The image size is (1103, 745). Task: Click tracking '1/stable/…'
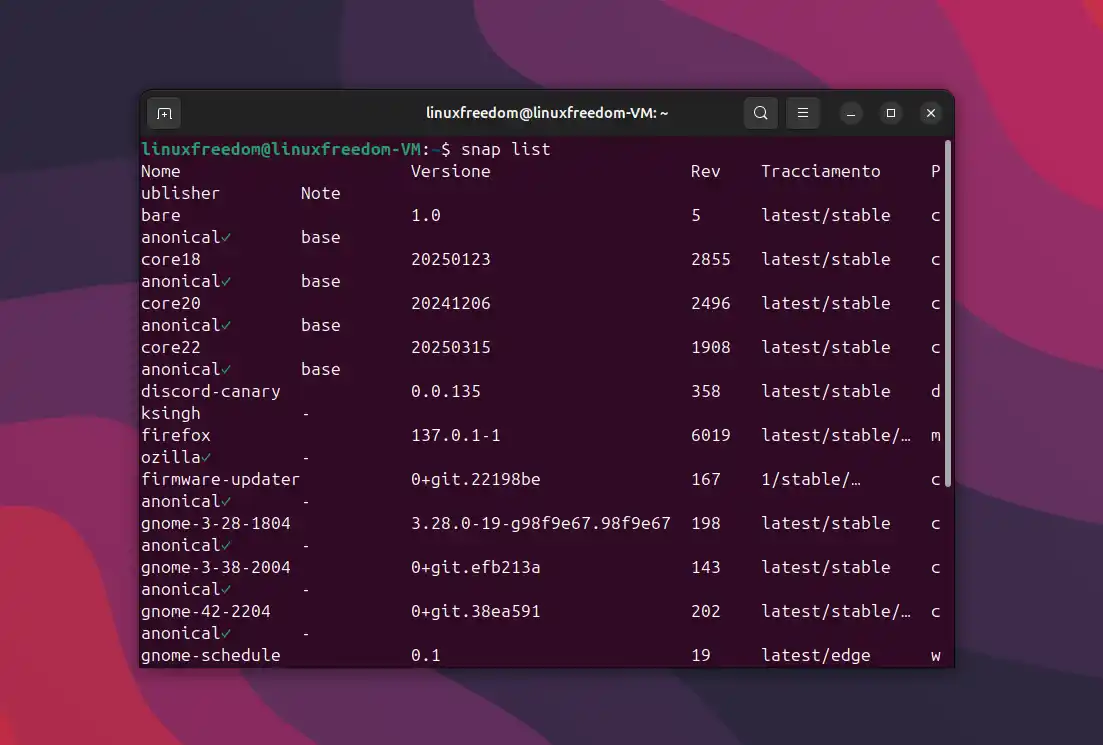(810, 479)
